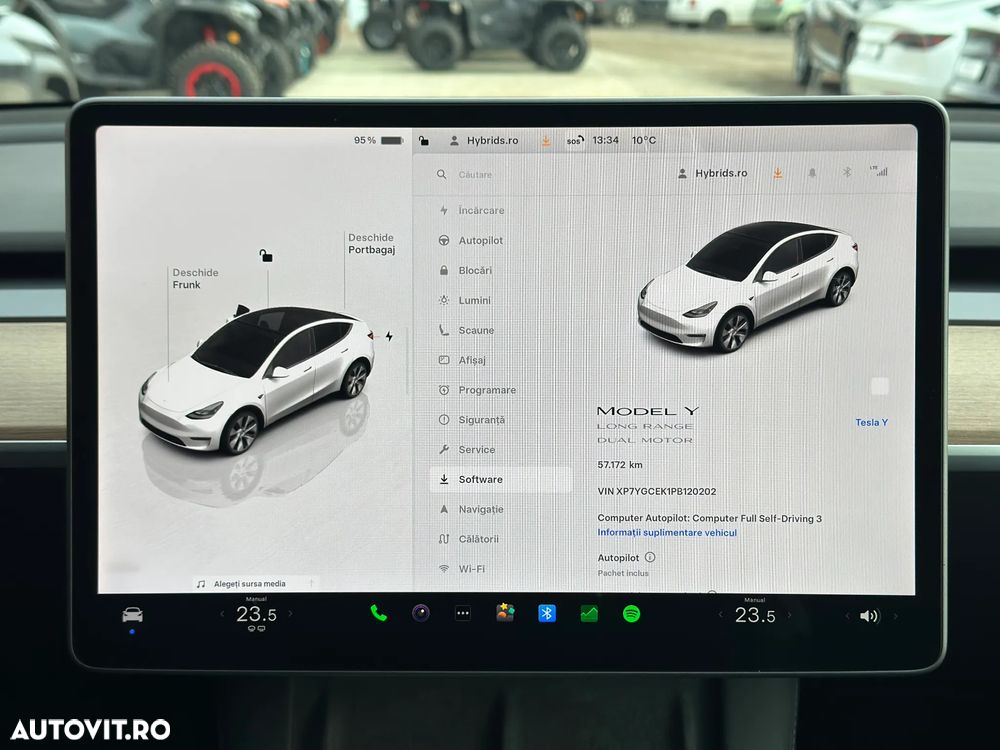Tap the charge port lightning bolt icon

pyautogui.click(x=389, y=336)
